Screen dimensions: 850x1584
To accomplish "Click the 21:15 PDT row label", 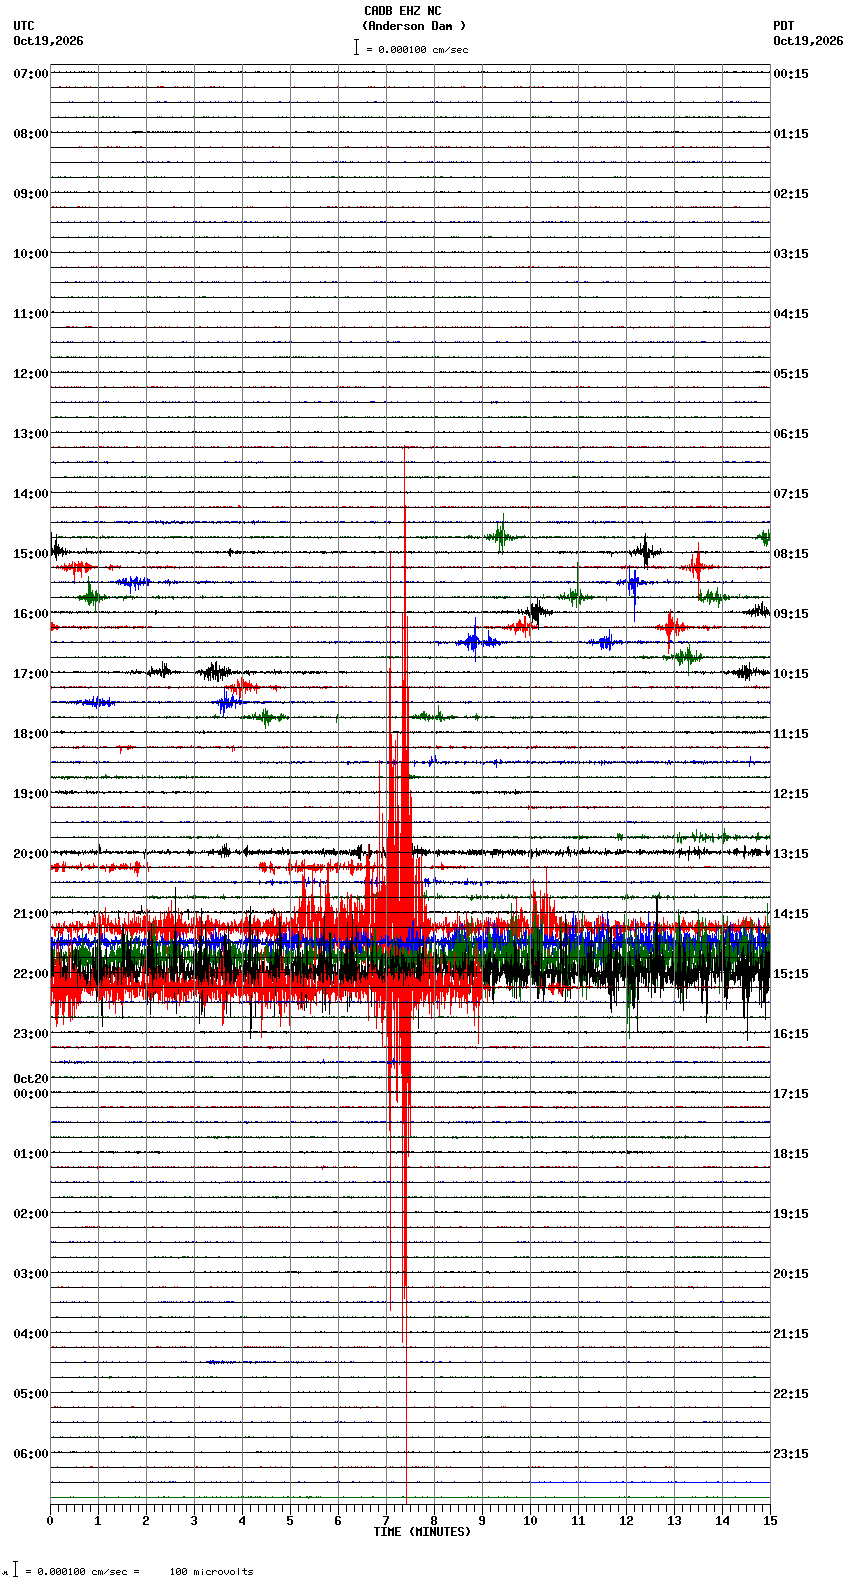I will coord(791,1334).
